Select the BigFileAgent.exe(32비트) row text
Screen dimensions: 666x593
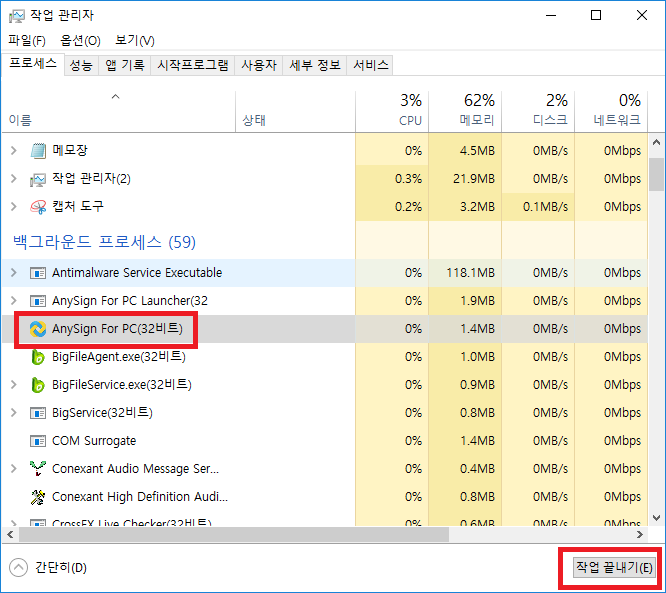[x=119, y=357]
